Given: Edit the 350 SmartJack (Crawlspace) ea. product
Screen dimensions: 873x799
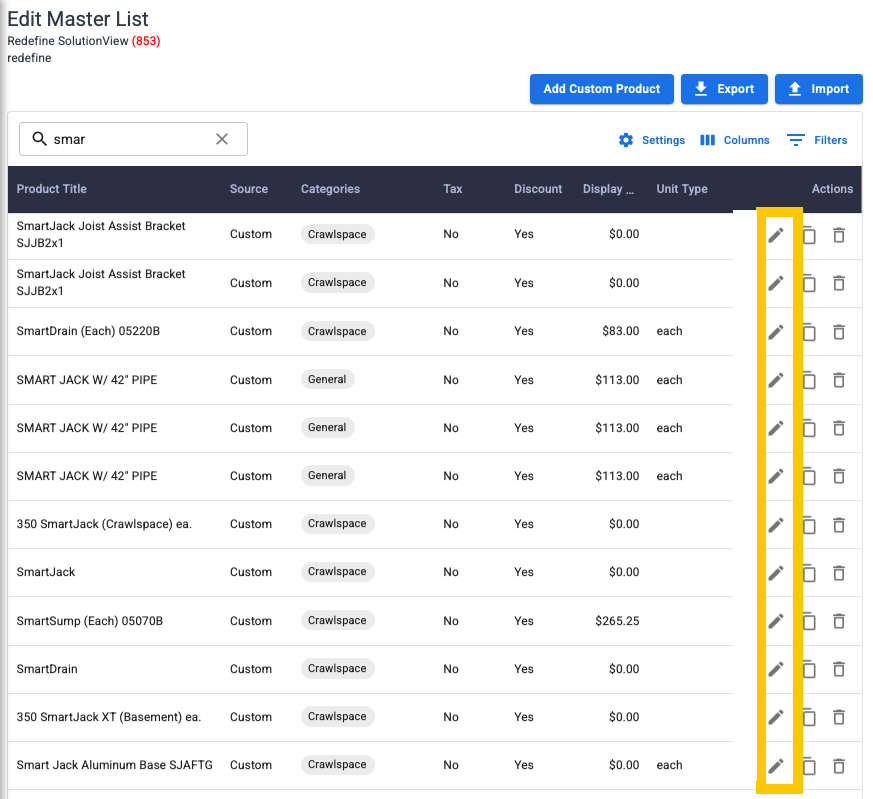Looking at the screenshot, I should click(x=775, y=525).
